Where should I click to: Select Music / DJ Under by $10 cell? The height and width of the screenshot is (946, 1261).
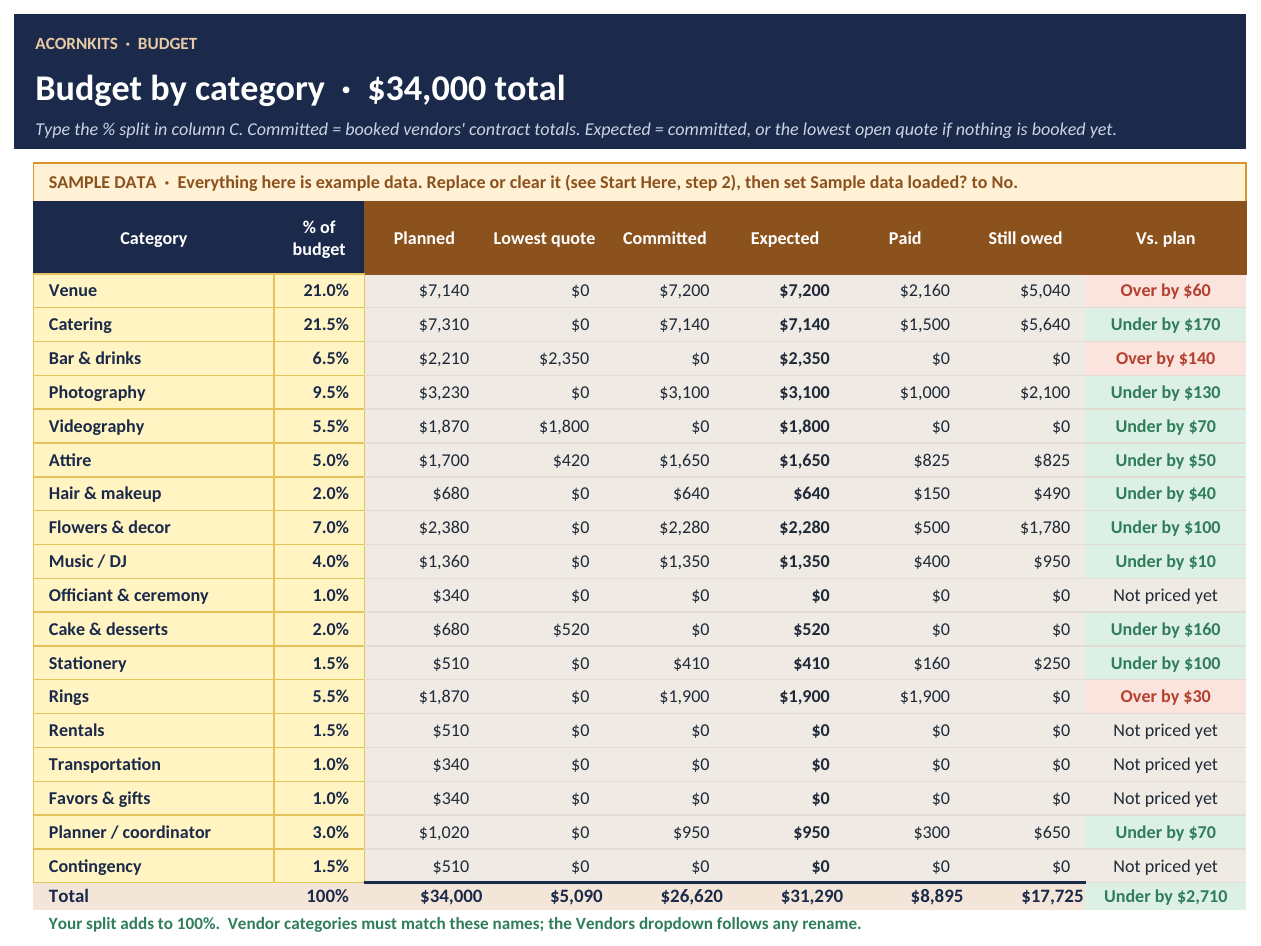1166,561
